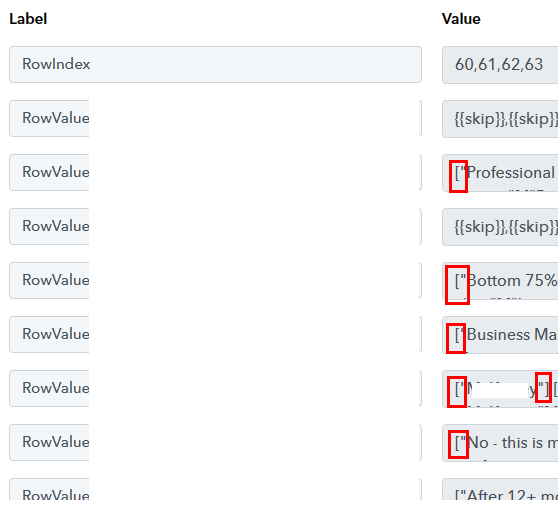Click the "No - this is m" value field
558x509 pixels.
click(x=500, y=443)
